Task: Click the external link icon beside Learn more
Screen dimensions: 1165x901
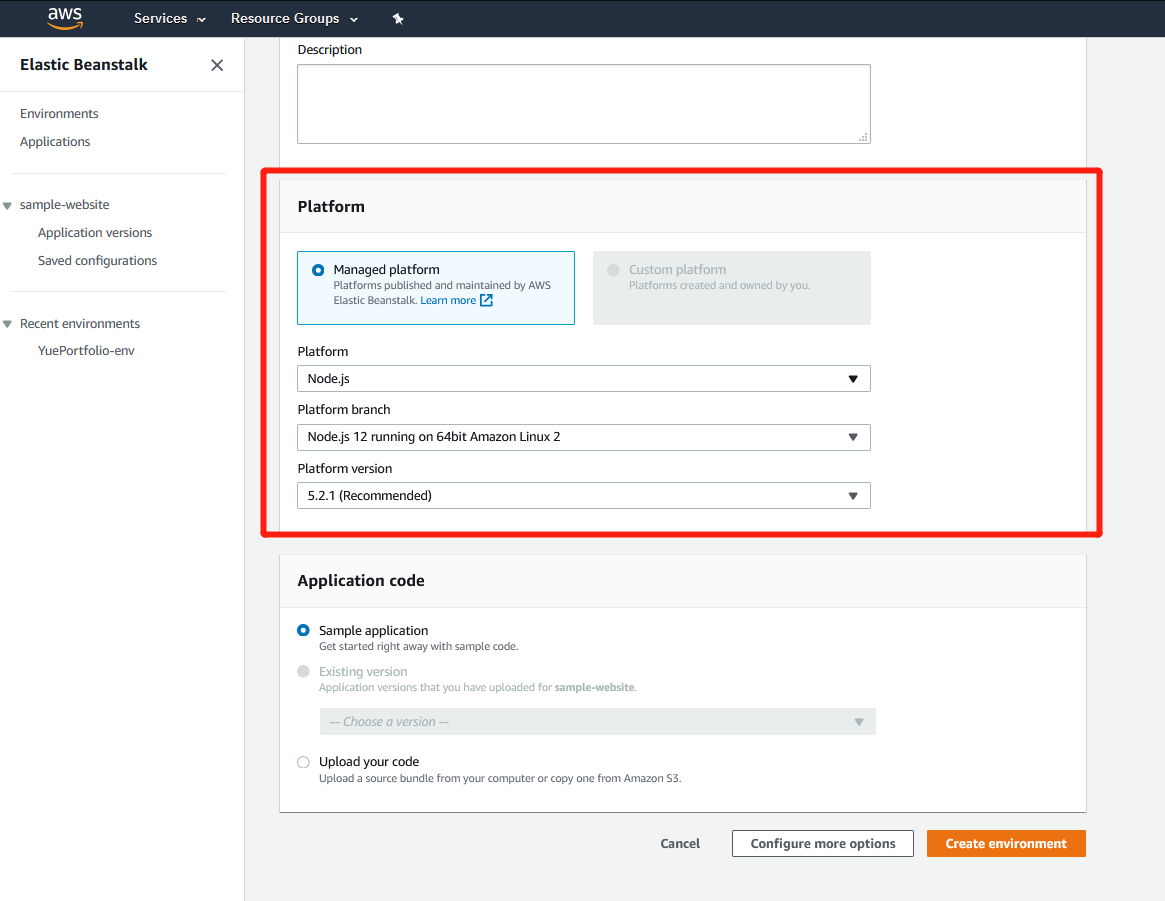Action: coord(487,300)
